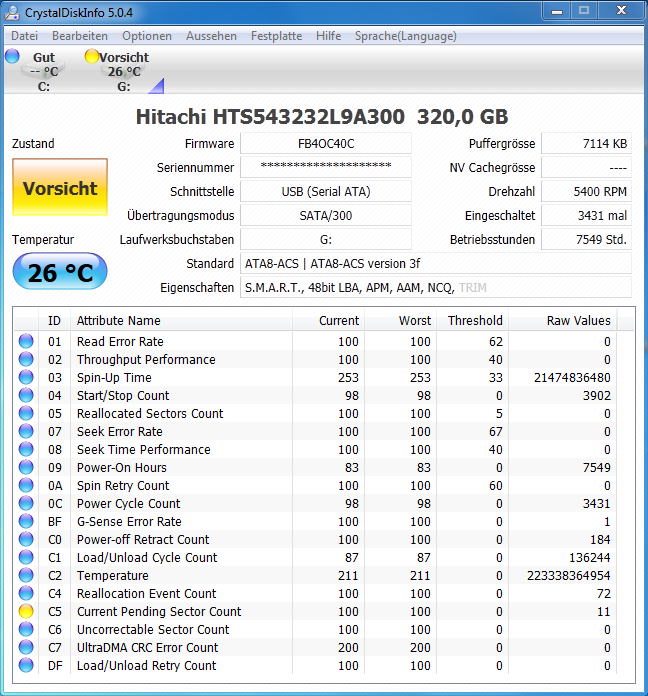Select the Reallocation Event Count attribute name
This screenshot has width=648, height=696.
pos(146,593)
